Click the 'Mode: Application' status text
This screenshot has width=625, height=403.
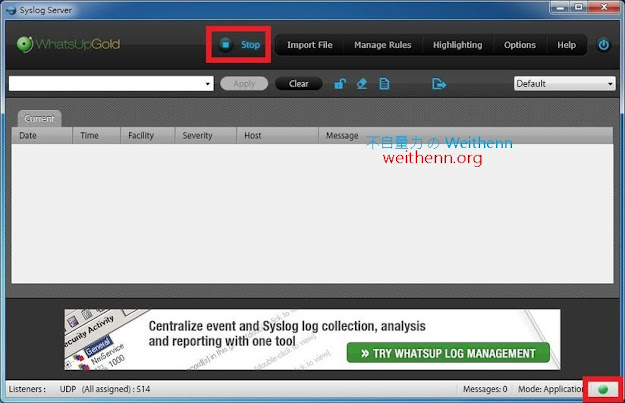550,389
